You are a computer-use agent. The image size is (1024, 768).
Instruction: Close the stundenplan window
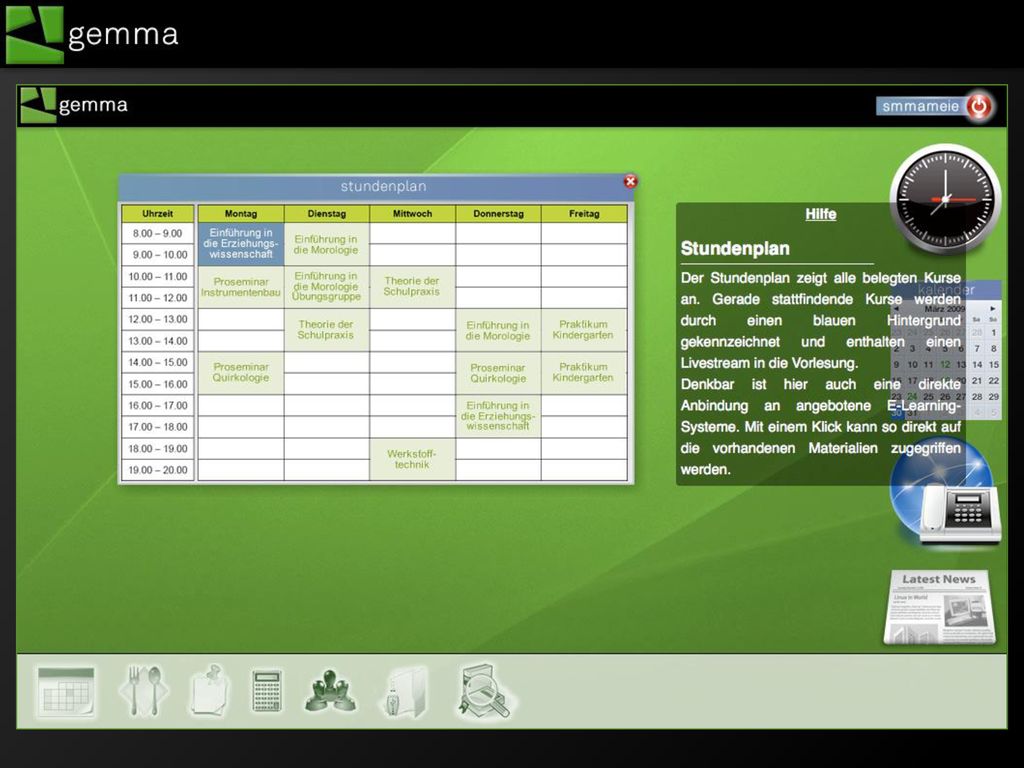[x=630, y=182]
